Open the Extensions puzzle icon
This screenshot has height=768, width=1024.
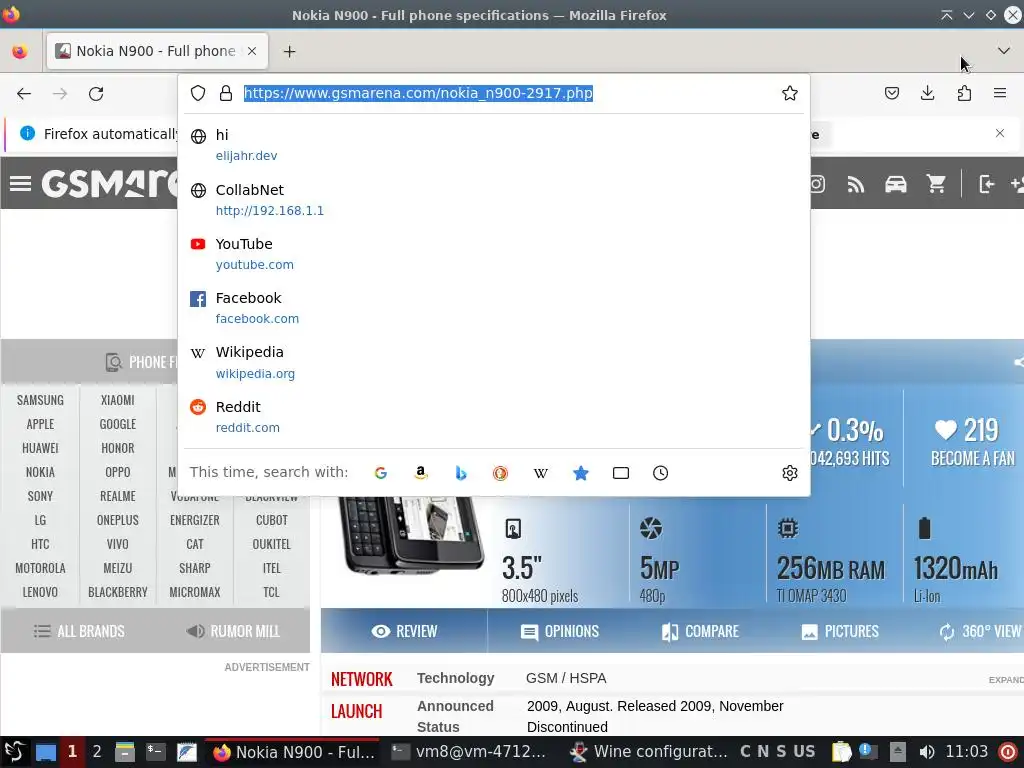click(964, 93)
